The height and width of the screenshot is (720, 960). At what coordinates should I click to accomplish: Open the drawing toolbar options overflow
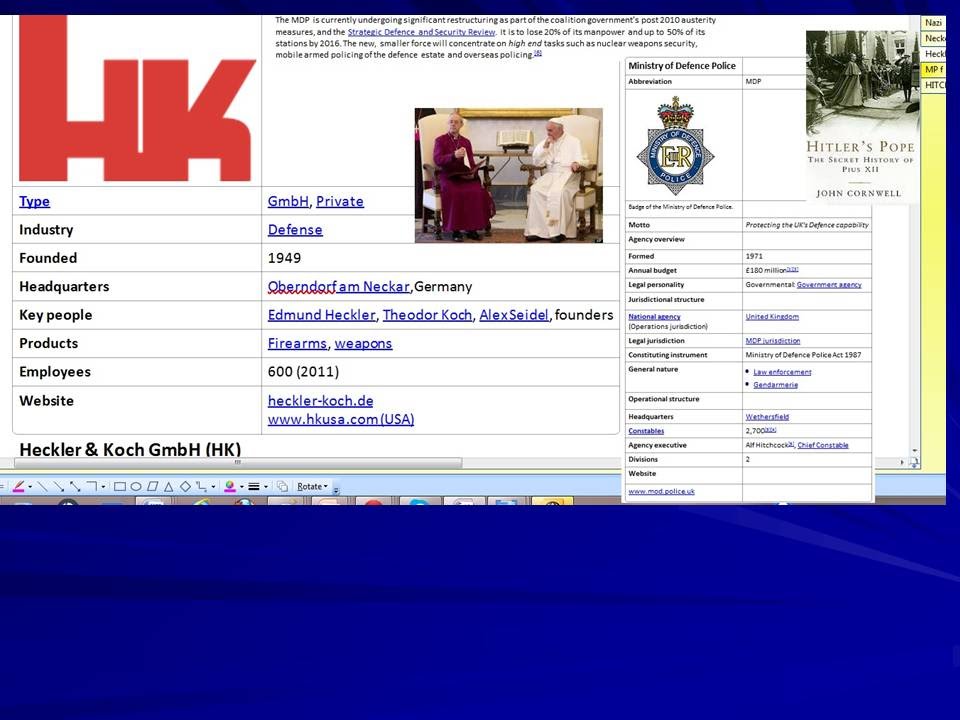[336, 489]
